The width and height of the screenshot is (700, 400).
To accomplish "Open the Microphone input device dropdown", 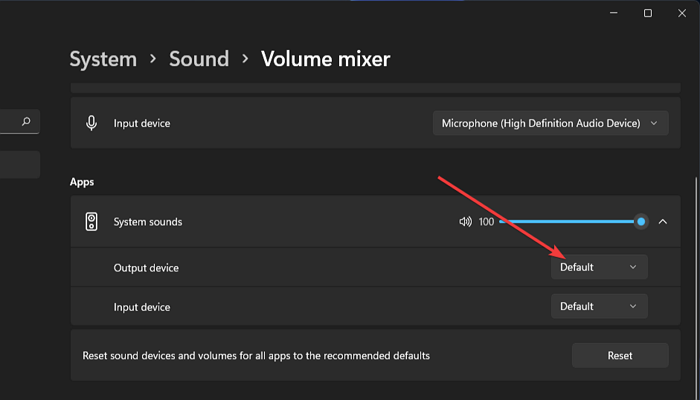I will pos(550,123).
